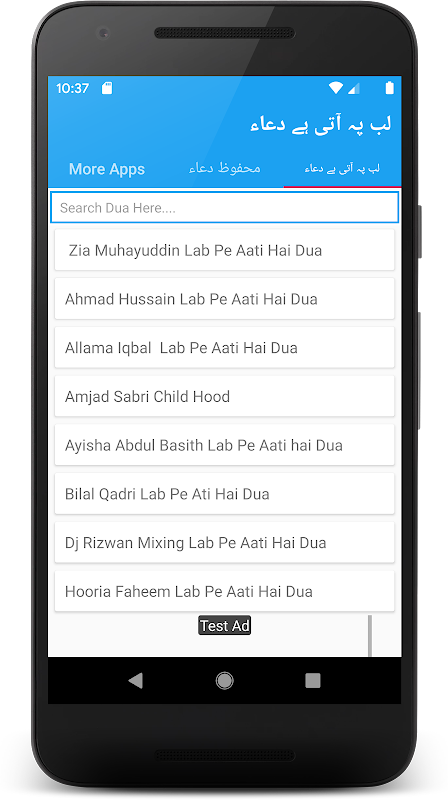
Task: Tap the recent apps square icon
Action: pos(312,680)
